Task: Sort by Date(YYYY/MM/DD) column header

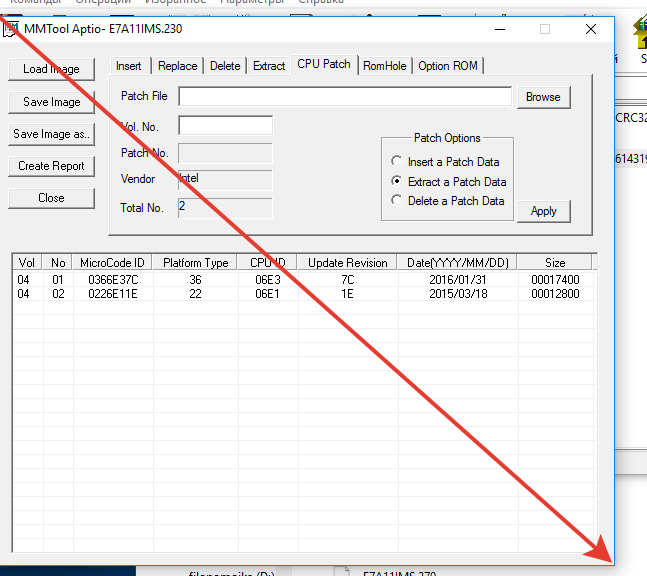Action: 458,262
